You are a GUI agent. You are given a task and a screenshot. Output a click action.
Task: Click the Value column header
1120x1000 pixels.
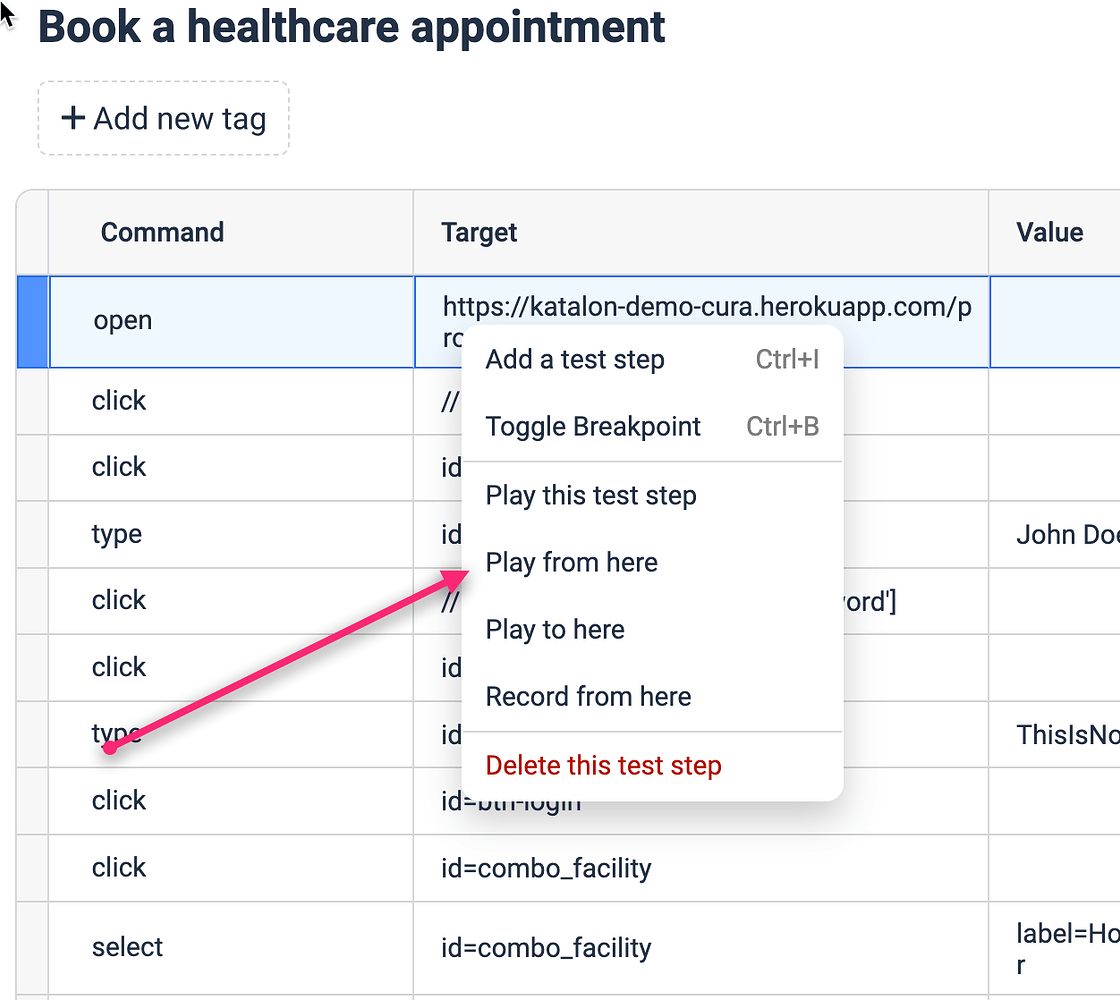[x=1050, y=232]
